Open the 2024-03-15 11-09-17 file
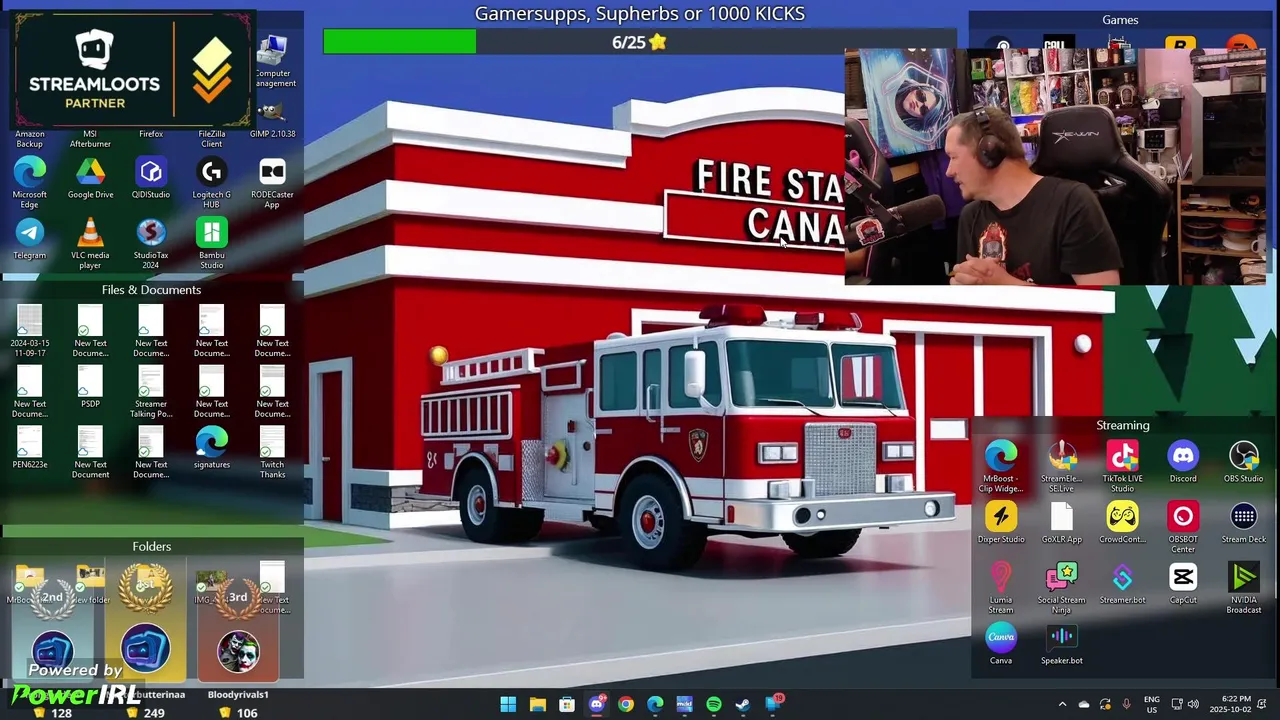Image resolution: width=1280 pixels, height=720 pixels. pos(30,331)
